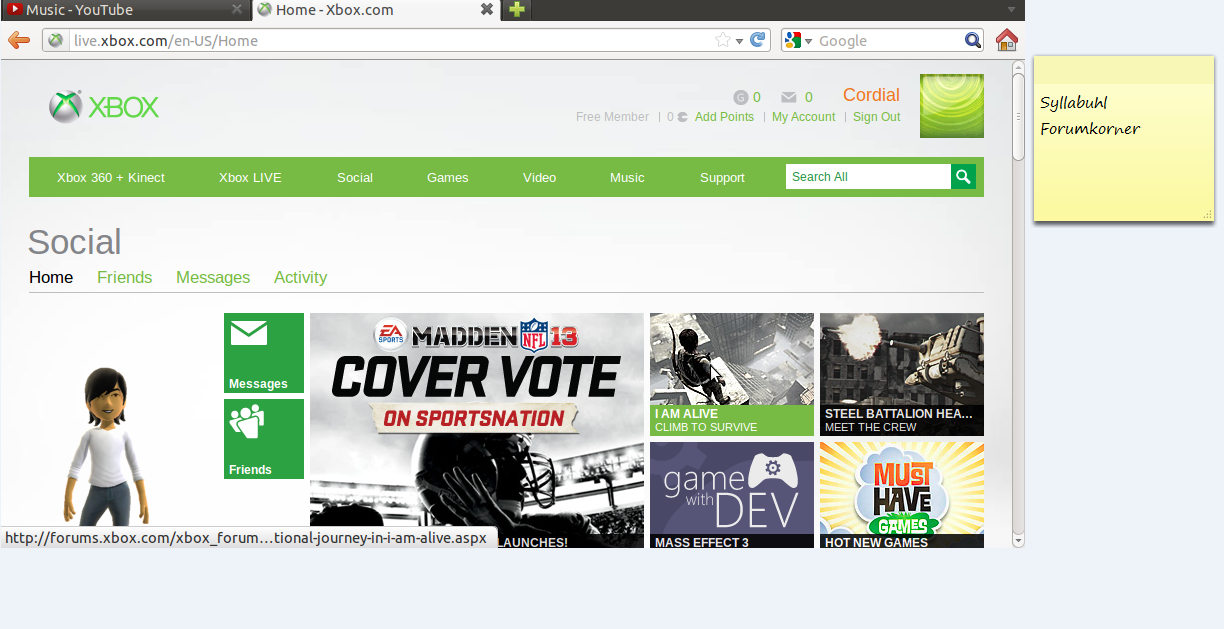Click the site identity globe icon
1224x629 pixels.
pos(56,40)
